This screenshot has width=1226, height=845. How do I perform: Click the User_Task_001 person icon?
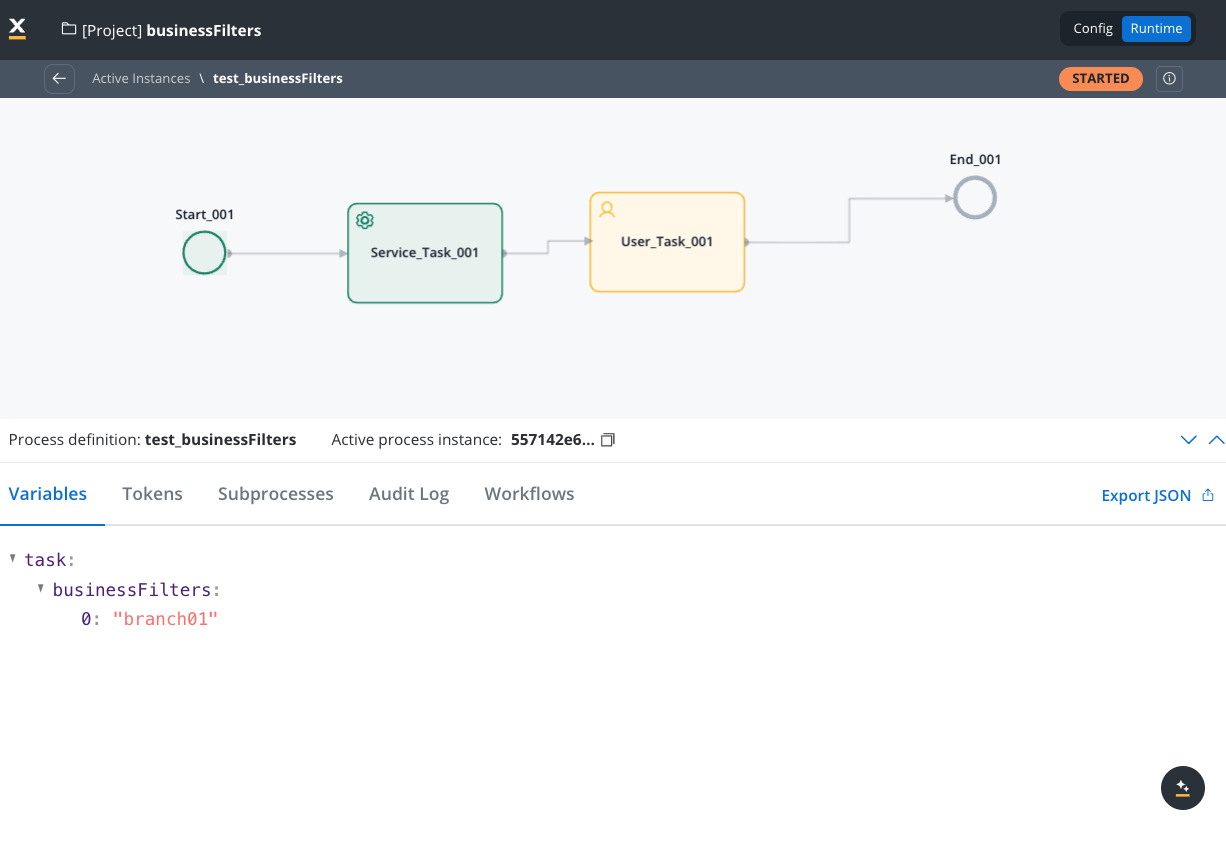click(606, 209)
